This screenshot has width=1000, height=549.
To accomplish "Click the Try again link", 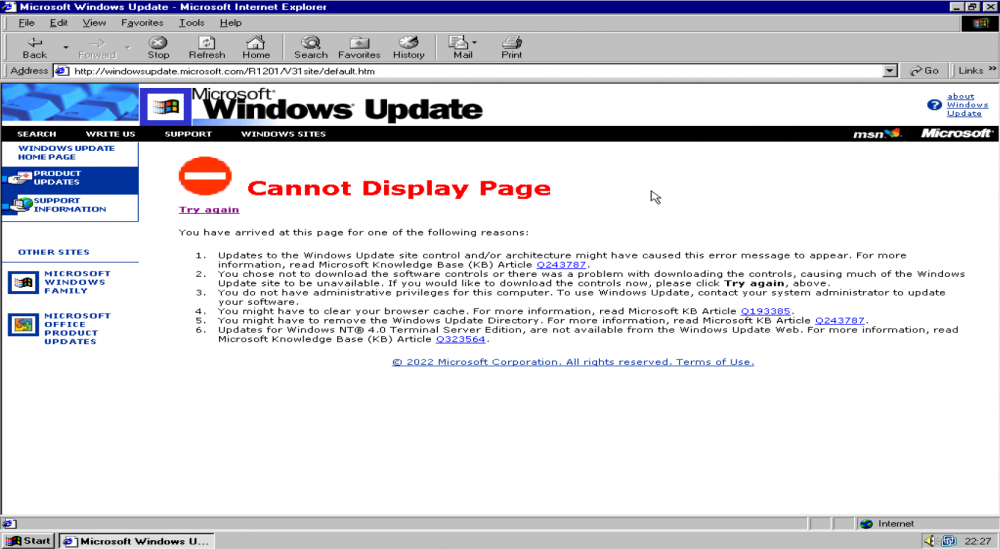I will pos(208,209).
